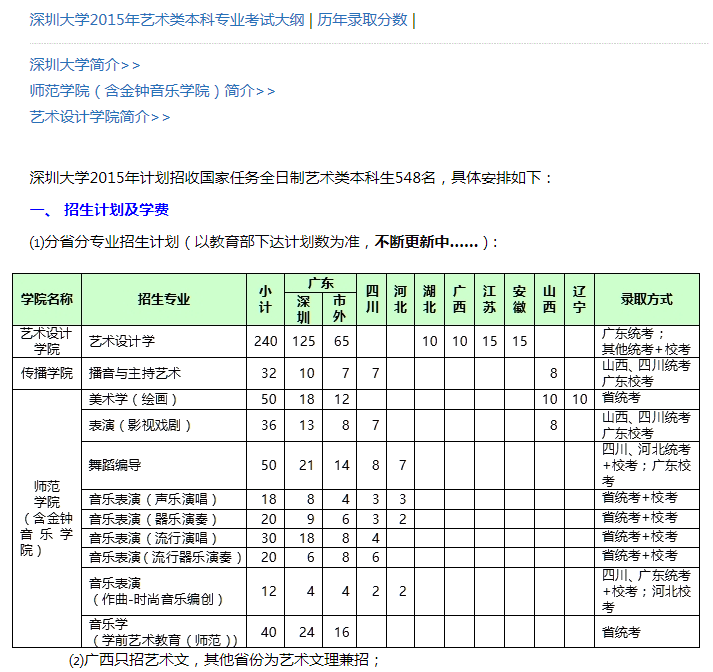The height and width of the screenshot is (672, 713).
Task: Go to the 艺术设计学院简介>> link
Action: pos(100,117)
